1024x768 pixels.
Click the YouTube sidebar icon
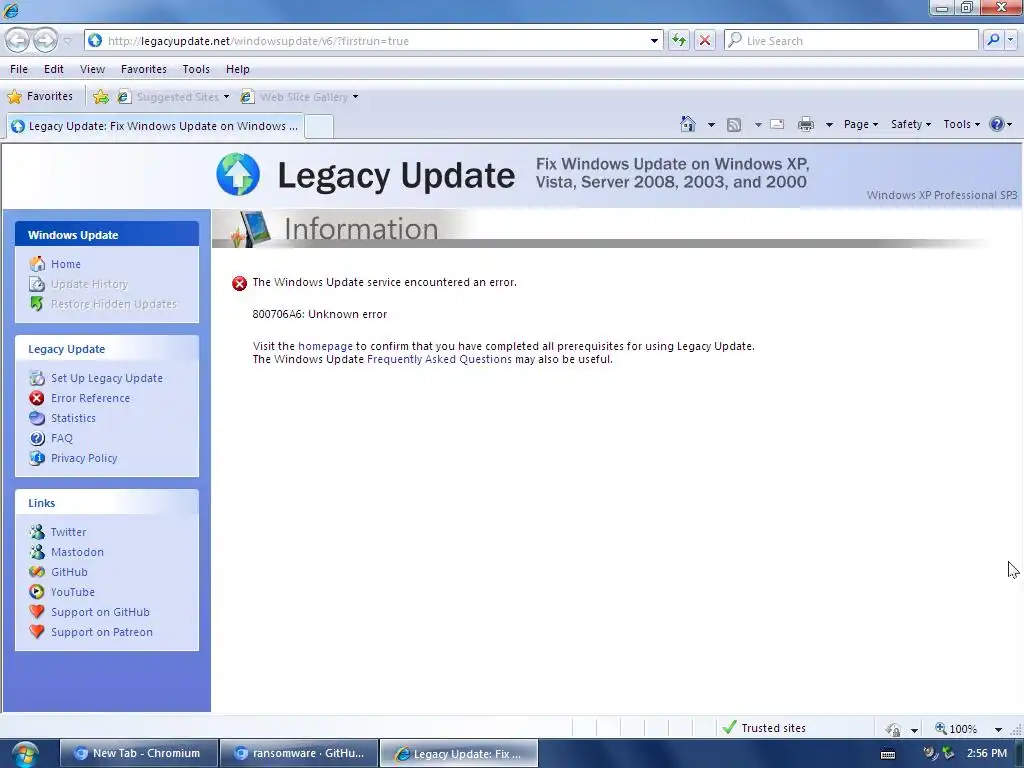37,592
